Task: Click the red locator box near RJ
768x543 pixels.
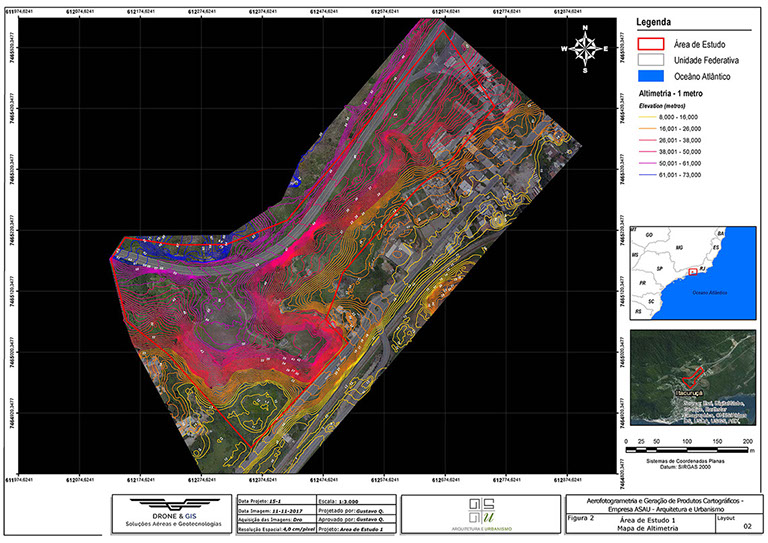Action: pyautogui.click(x=693, y=272)
